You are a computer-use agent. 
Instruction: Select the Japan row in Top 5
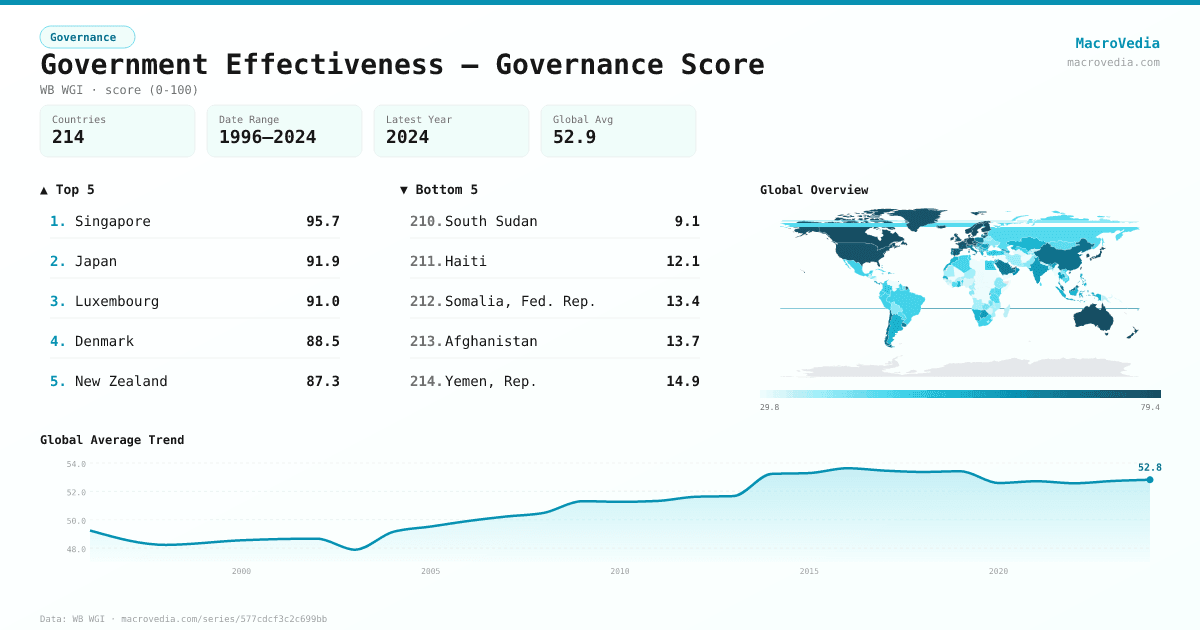(x=195, y=261)
